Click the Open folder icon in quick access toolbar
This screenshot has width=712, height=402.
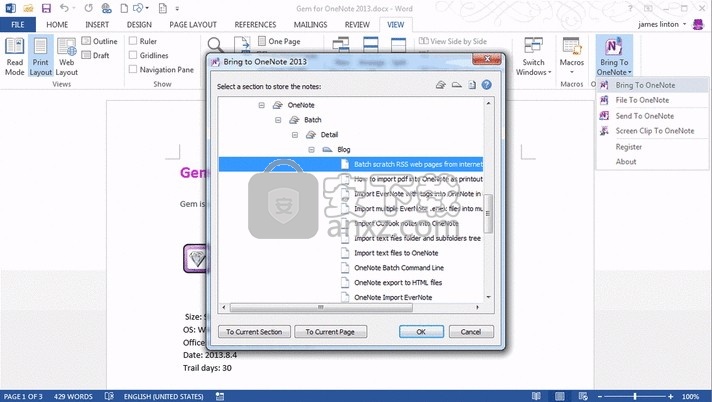point(28,8)
